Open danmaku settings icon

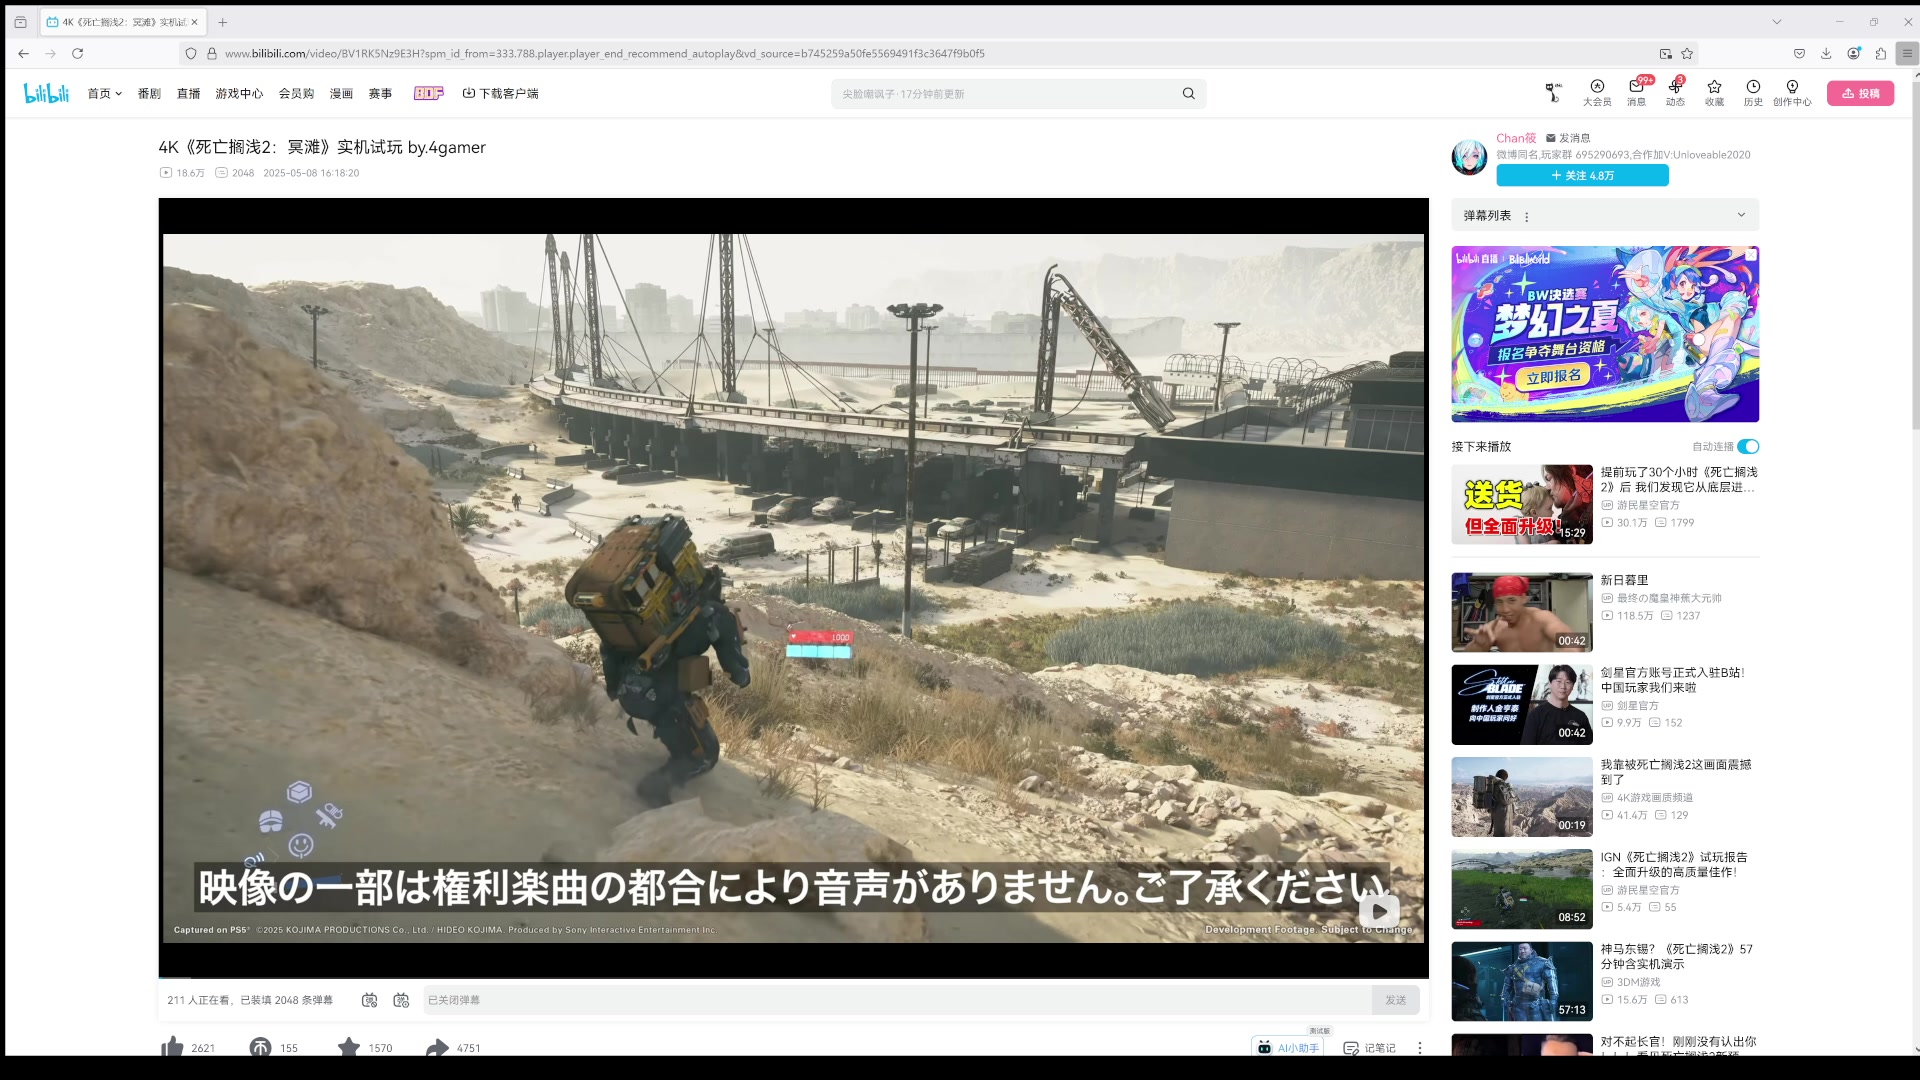401,1000
